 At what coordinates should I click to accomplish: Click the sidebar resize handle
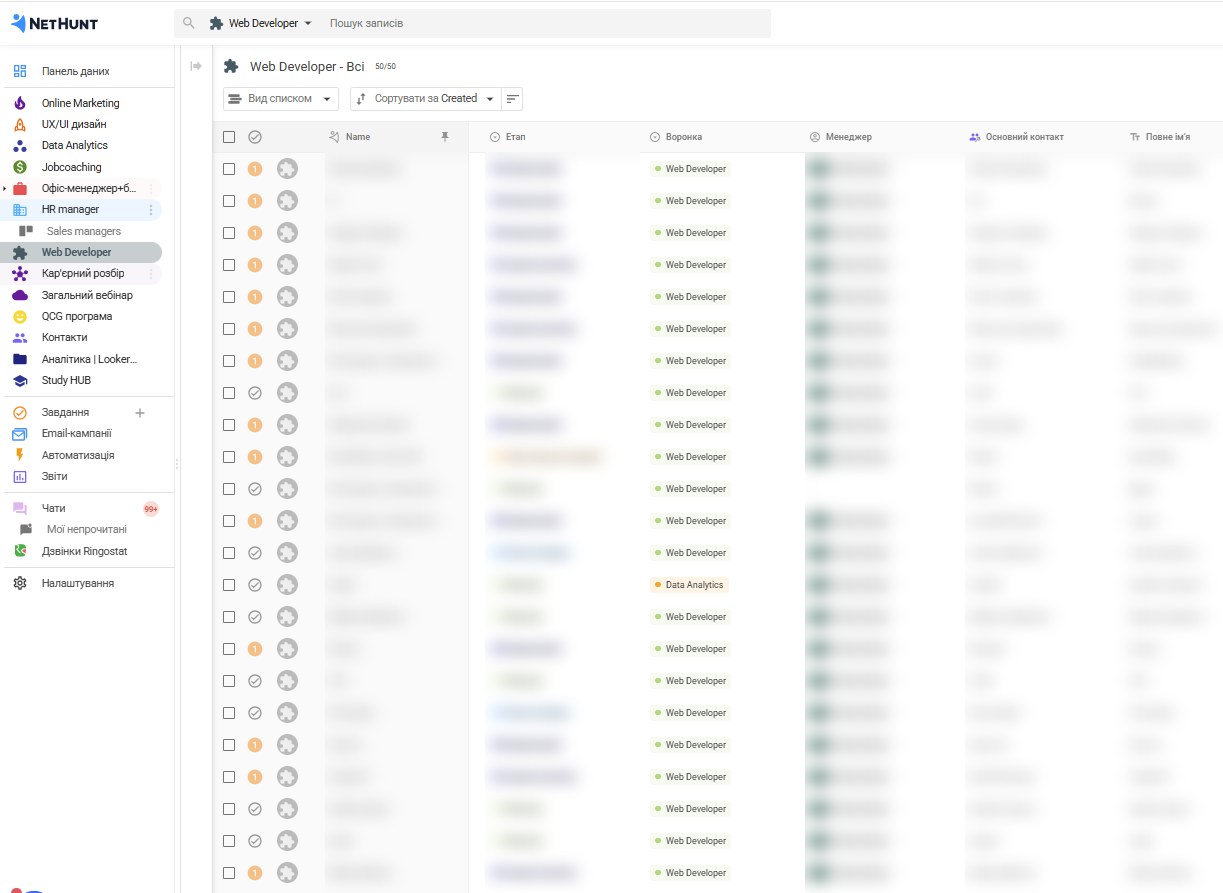coord(177,464)
